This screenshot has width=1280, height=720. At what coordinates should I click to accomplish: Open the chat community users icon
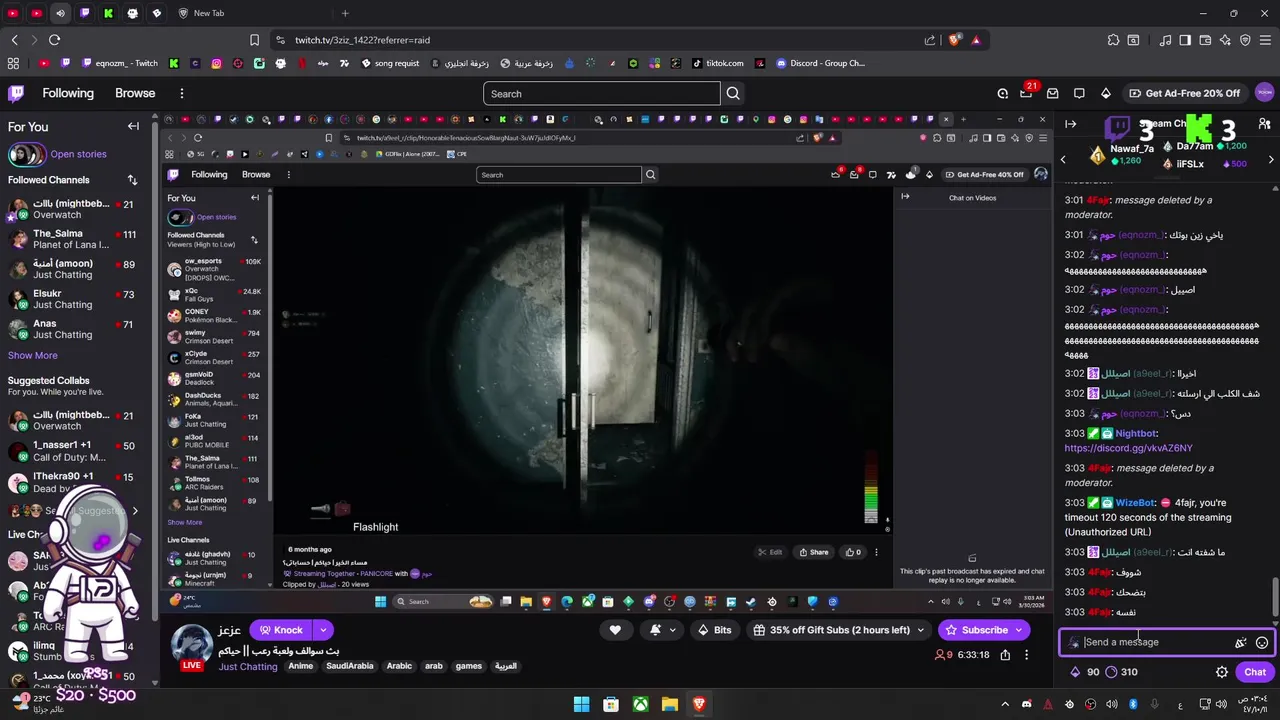pyautogui.click(x=1264, y=124)
